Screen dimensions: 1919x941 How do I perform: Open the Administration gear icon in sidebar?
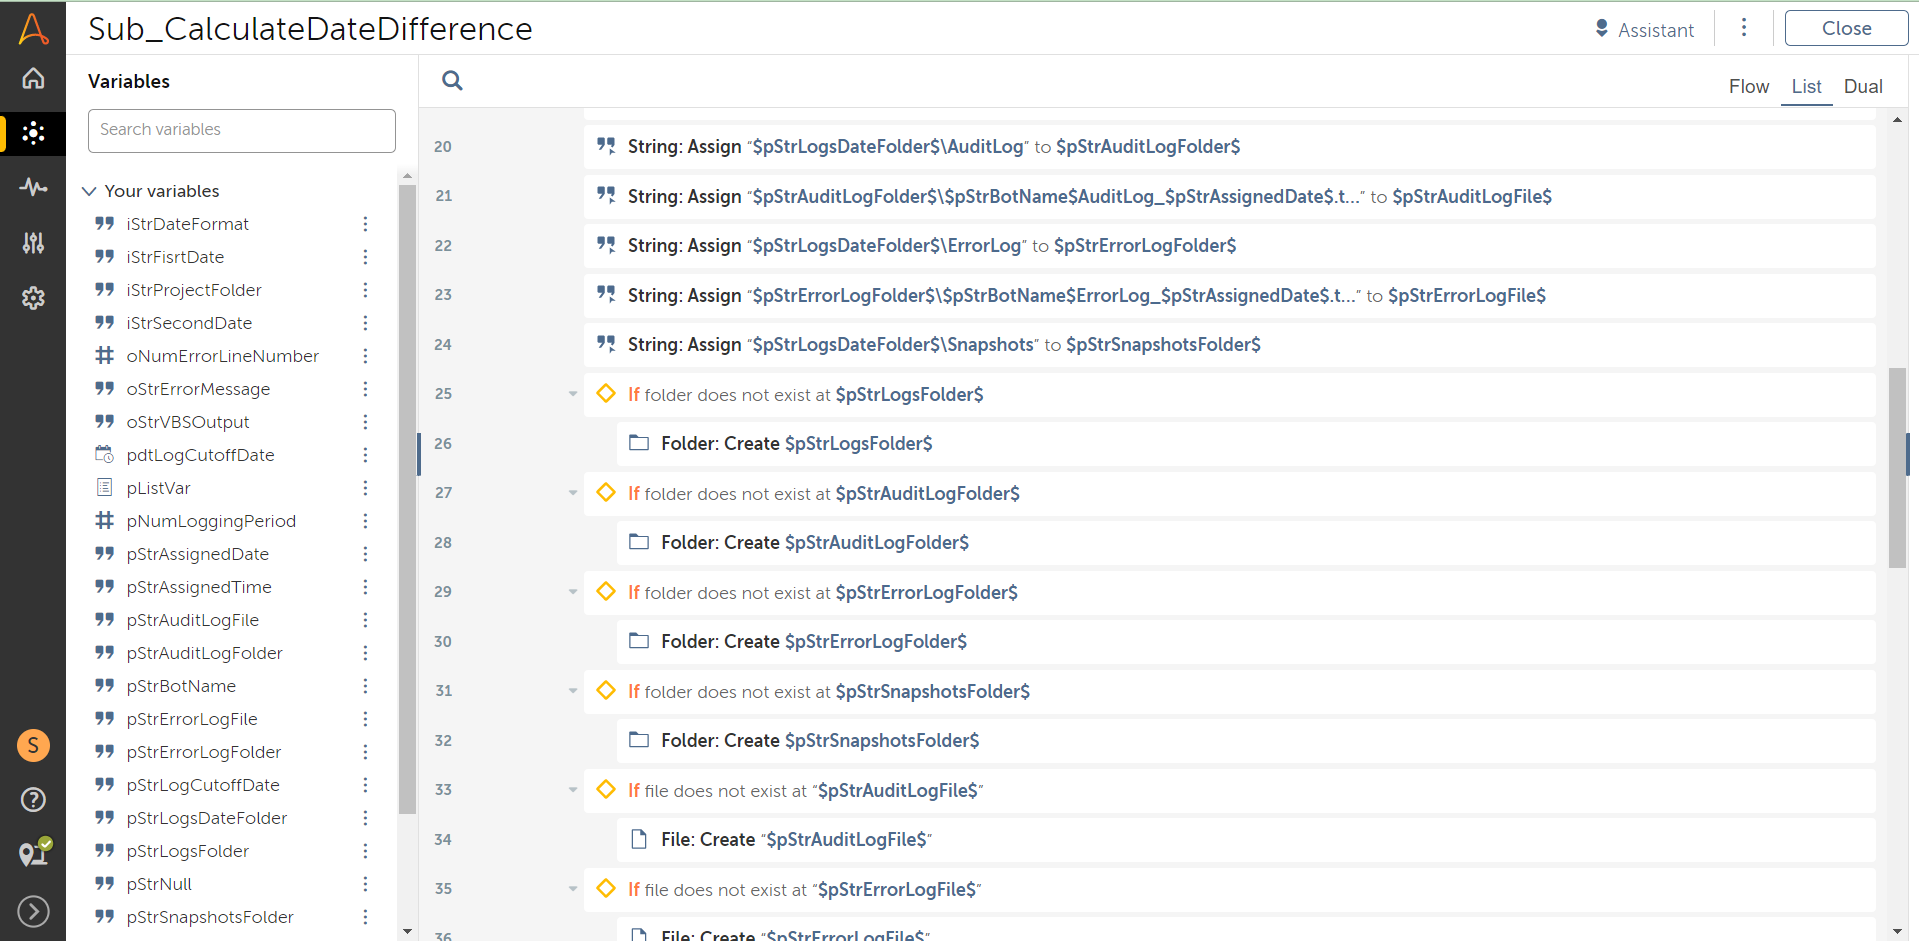tap(33, 297)
